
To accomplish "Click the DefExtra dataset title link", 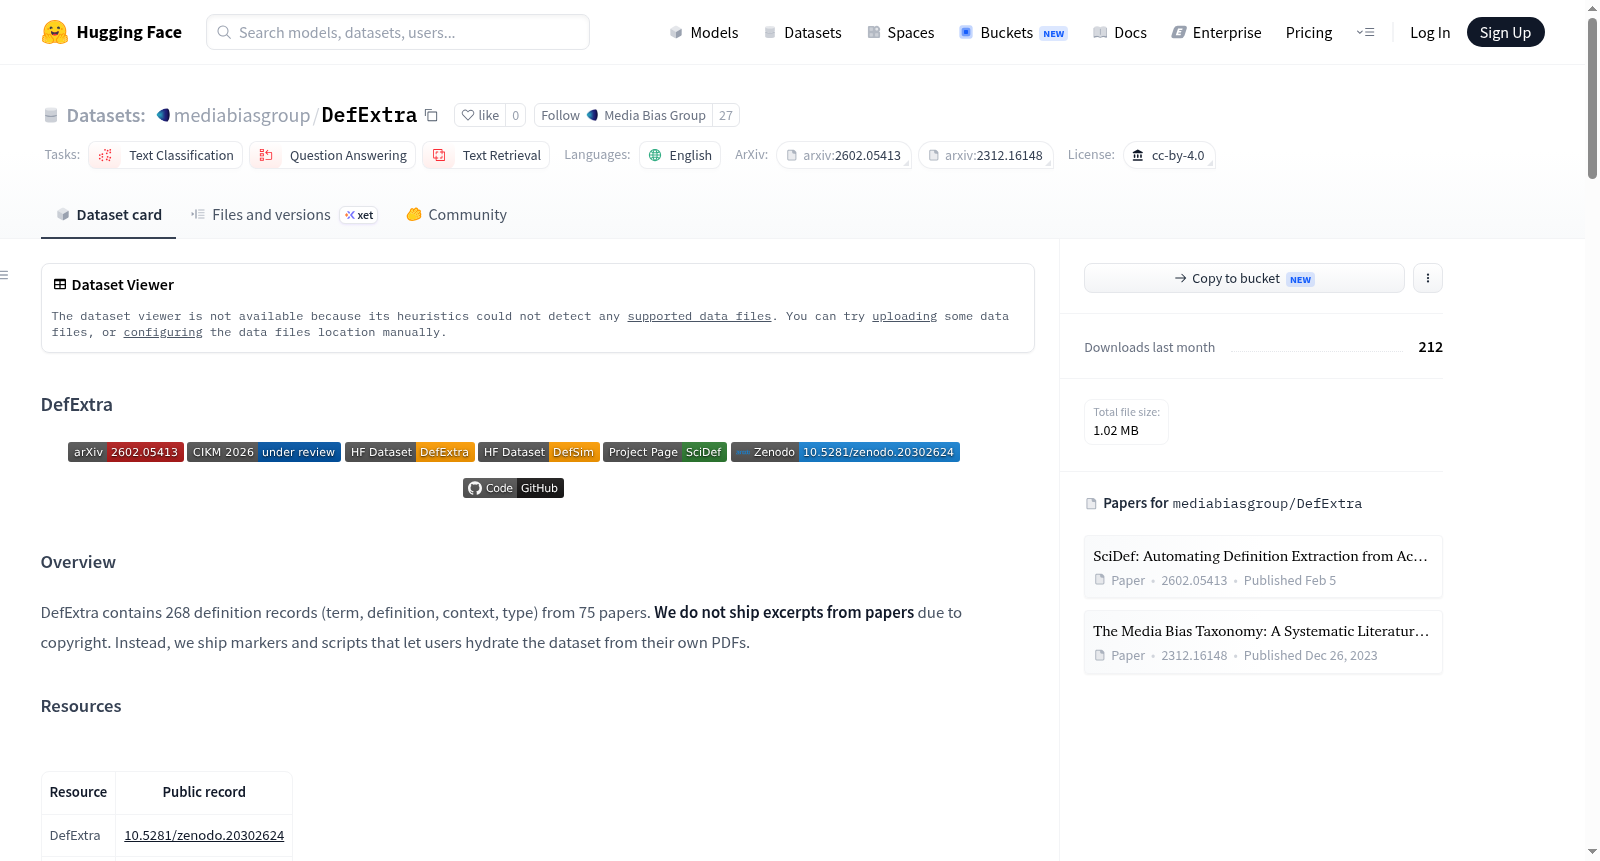I will [x=369, y=115].
